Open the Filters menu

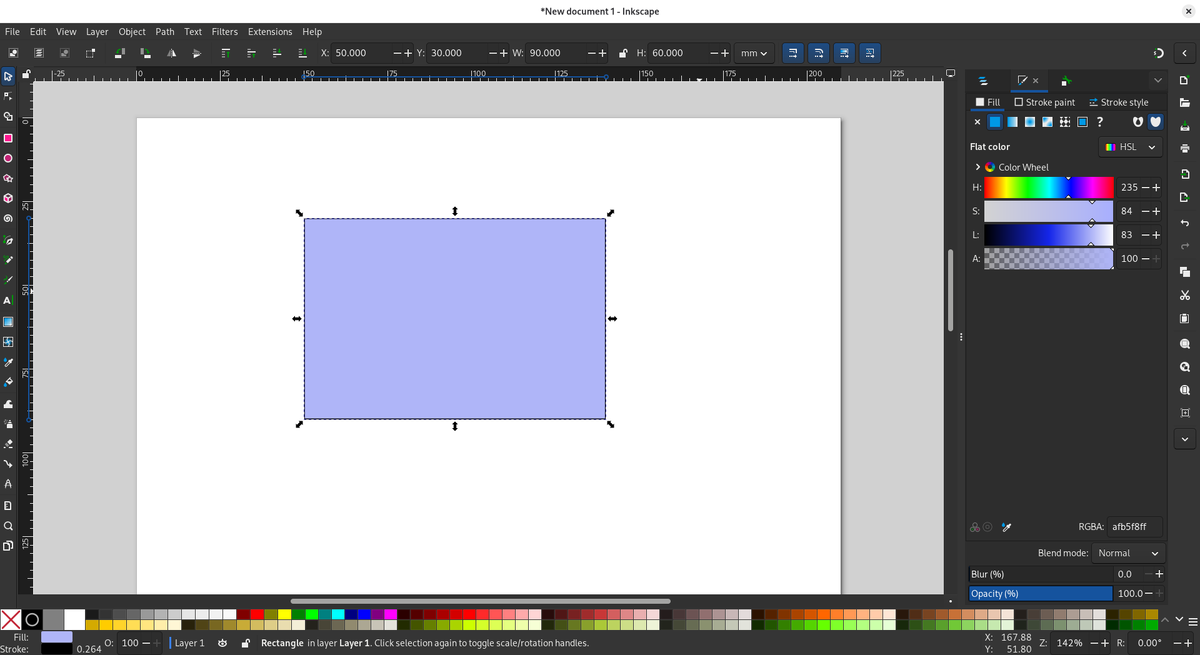click(225, 32)
